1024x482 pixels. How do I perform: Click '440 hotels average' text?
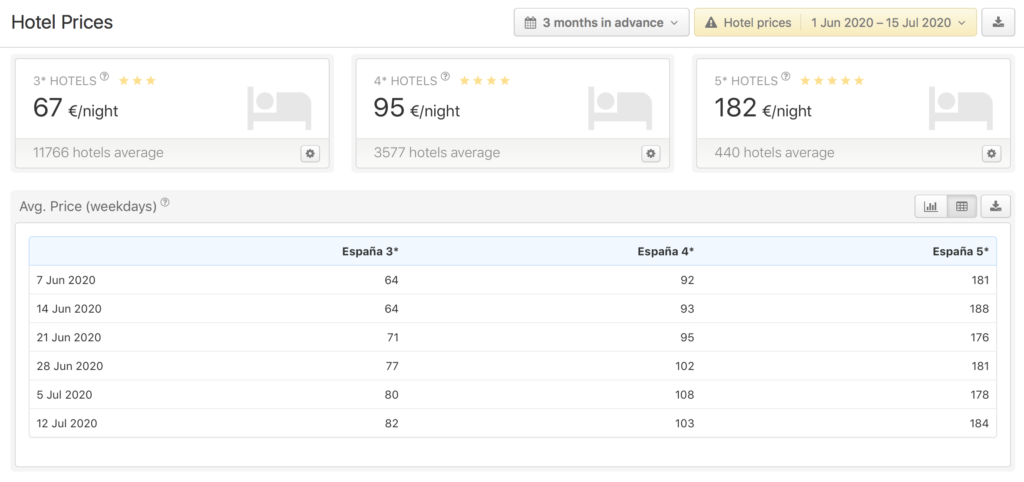774,153
